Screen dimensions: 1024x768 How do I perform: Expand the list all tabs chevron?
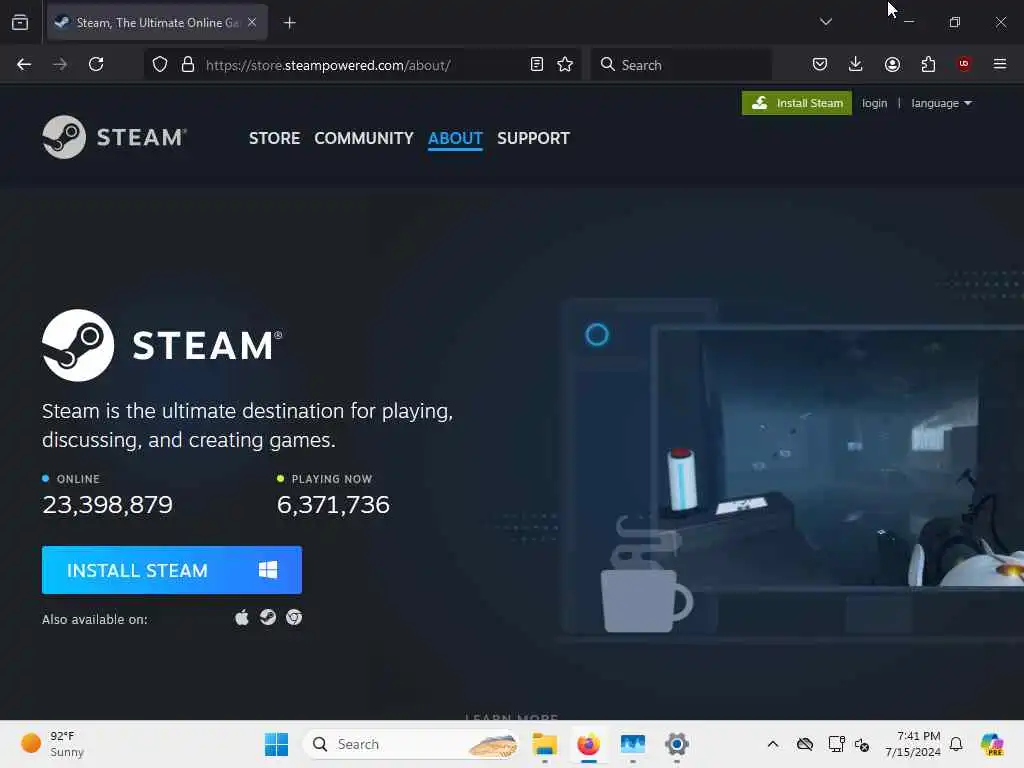pyautogui.click(x=825, y=22)
